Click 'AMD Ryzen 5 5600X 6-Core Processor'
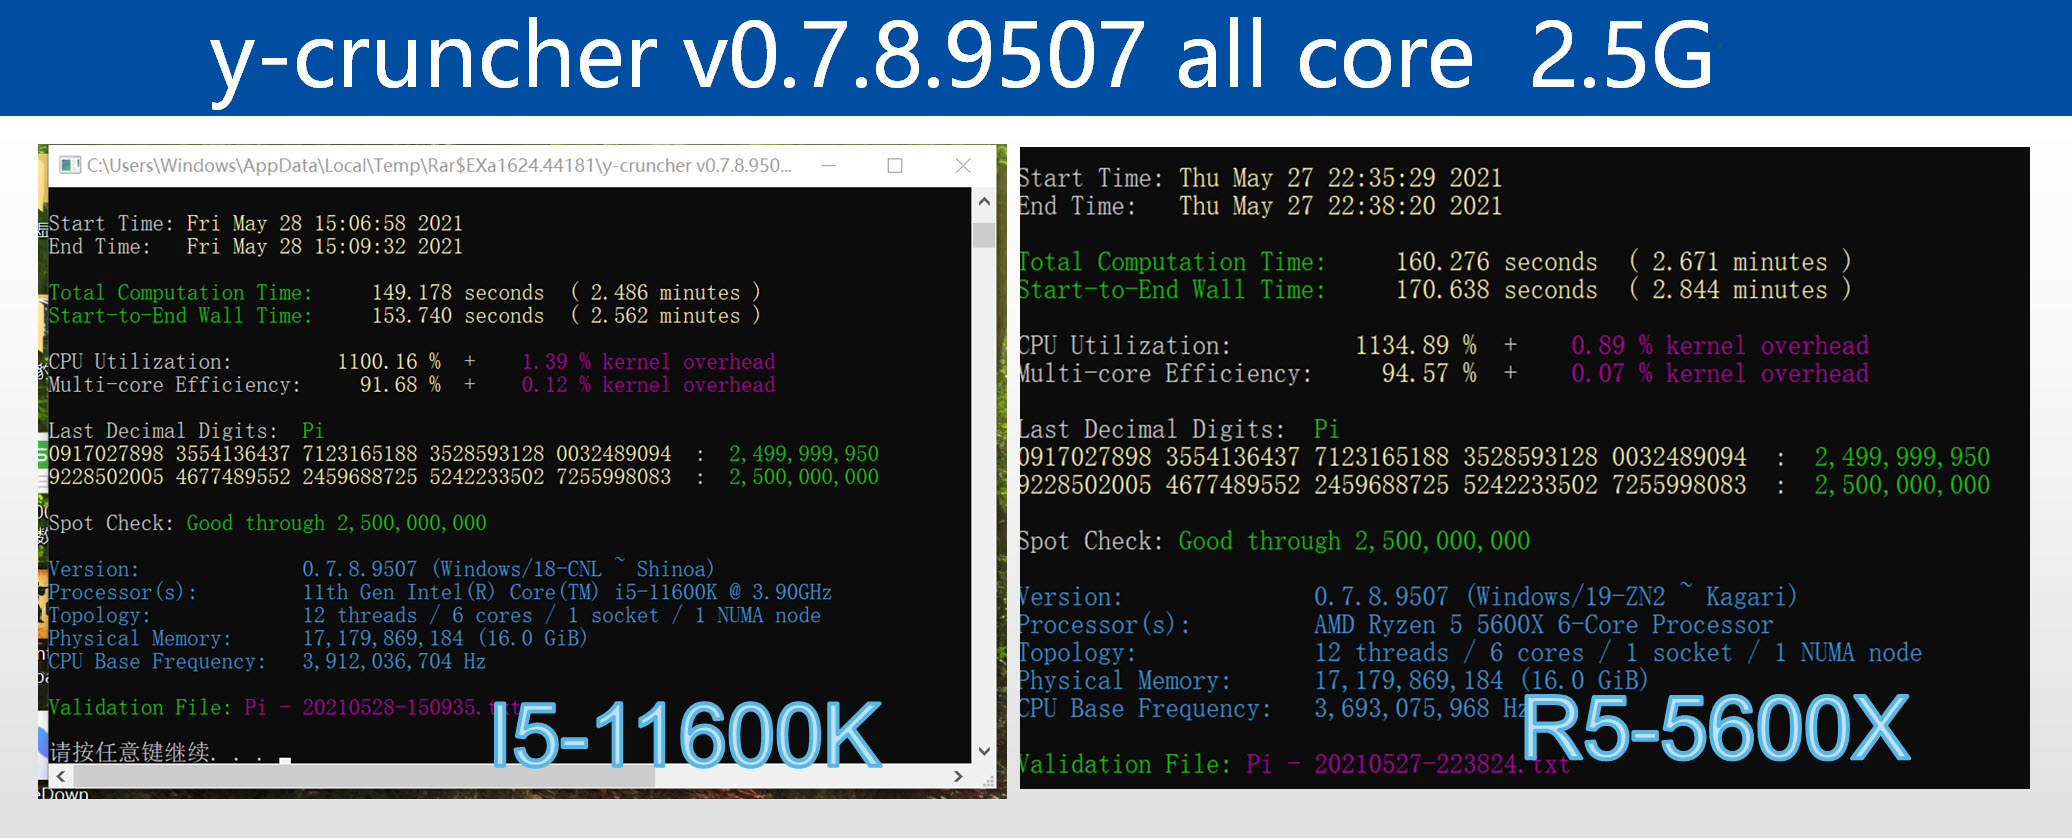Viewport: 2072px width, 838px height. pos(1544,625)
